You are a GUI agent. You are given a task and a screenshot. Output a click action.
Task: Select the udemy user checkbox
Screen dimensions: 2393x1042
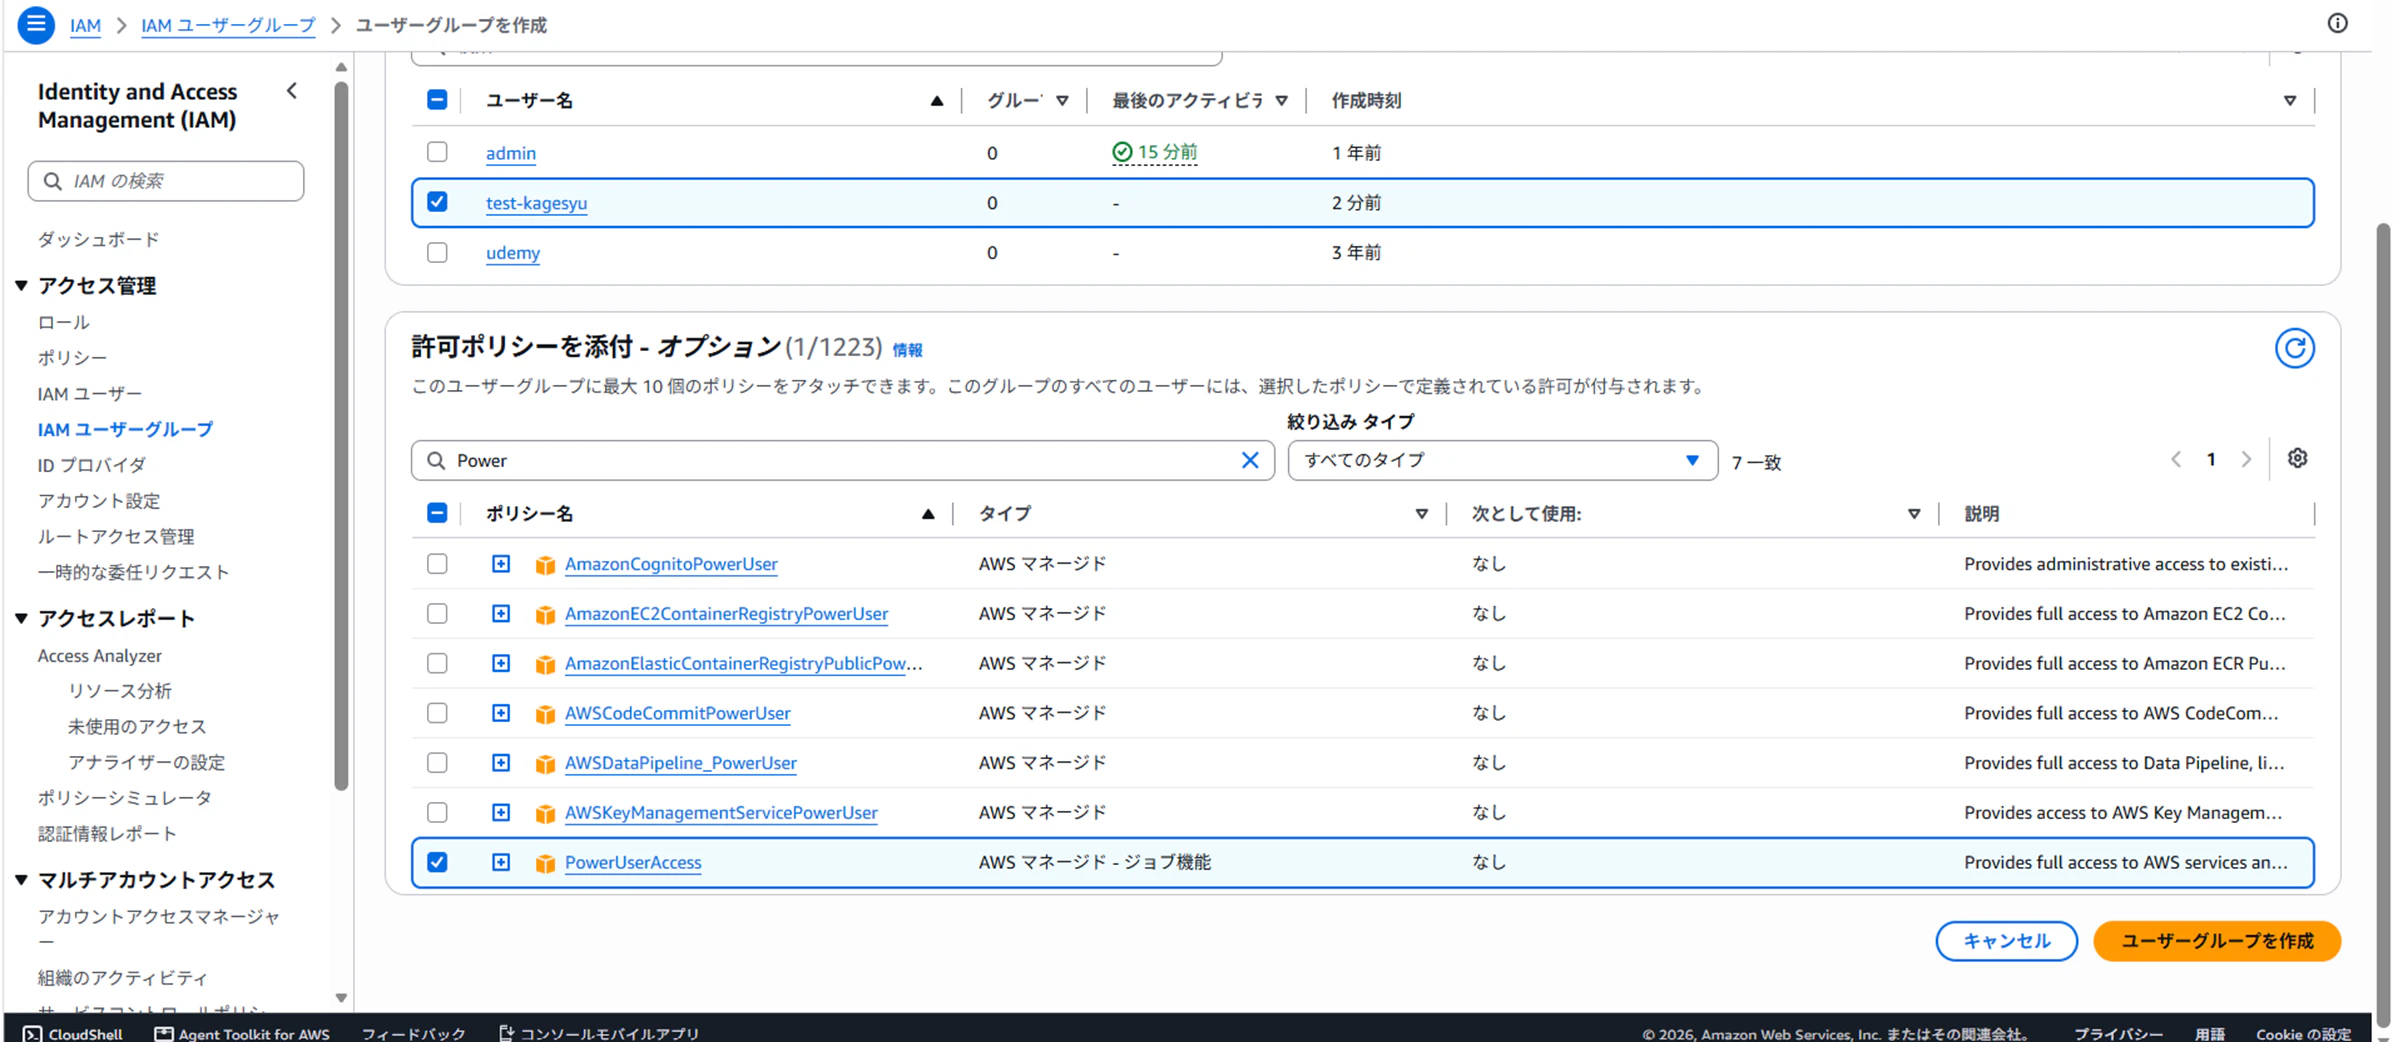tap(437, 252)
